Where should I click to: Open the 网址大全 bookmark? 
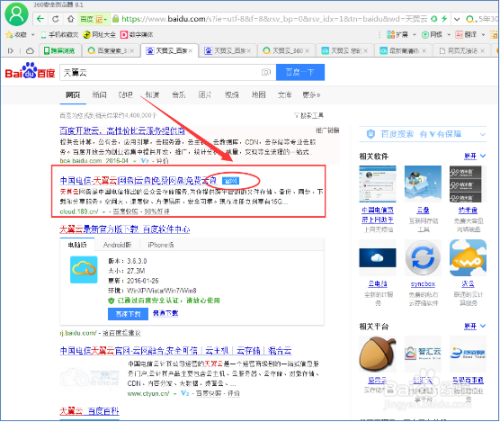(x=99, y=35)
